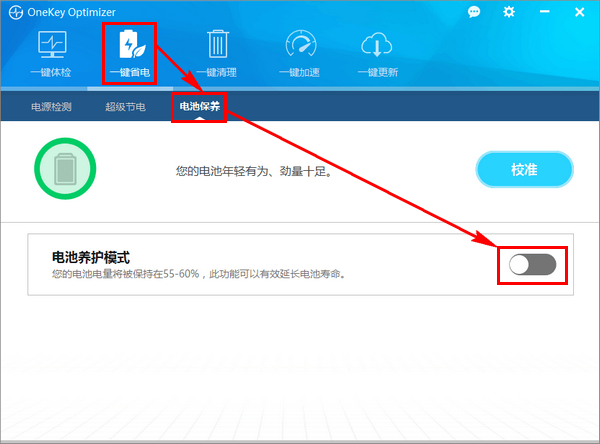Open the 一键体检 health check icon
The width and height of the screenshot is (600, 444).
52,44
